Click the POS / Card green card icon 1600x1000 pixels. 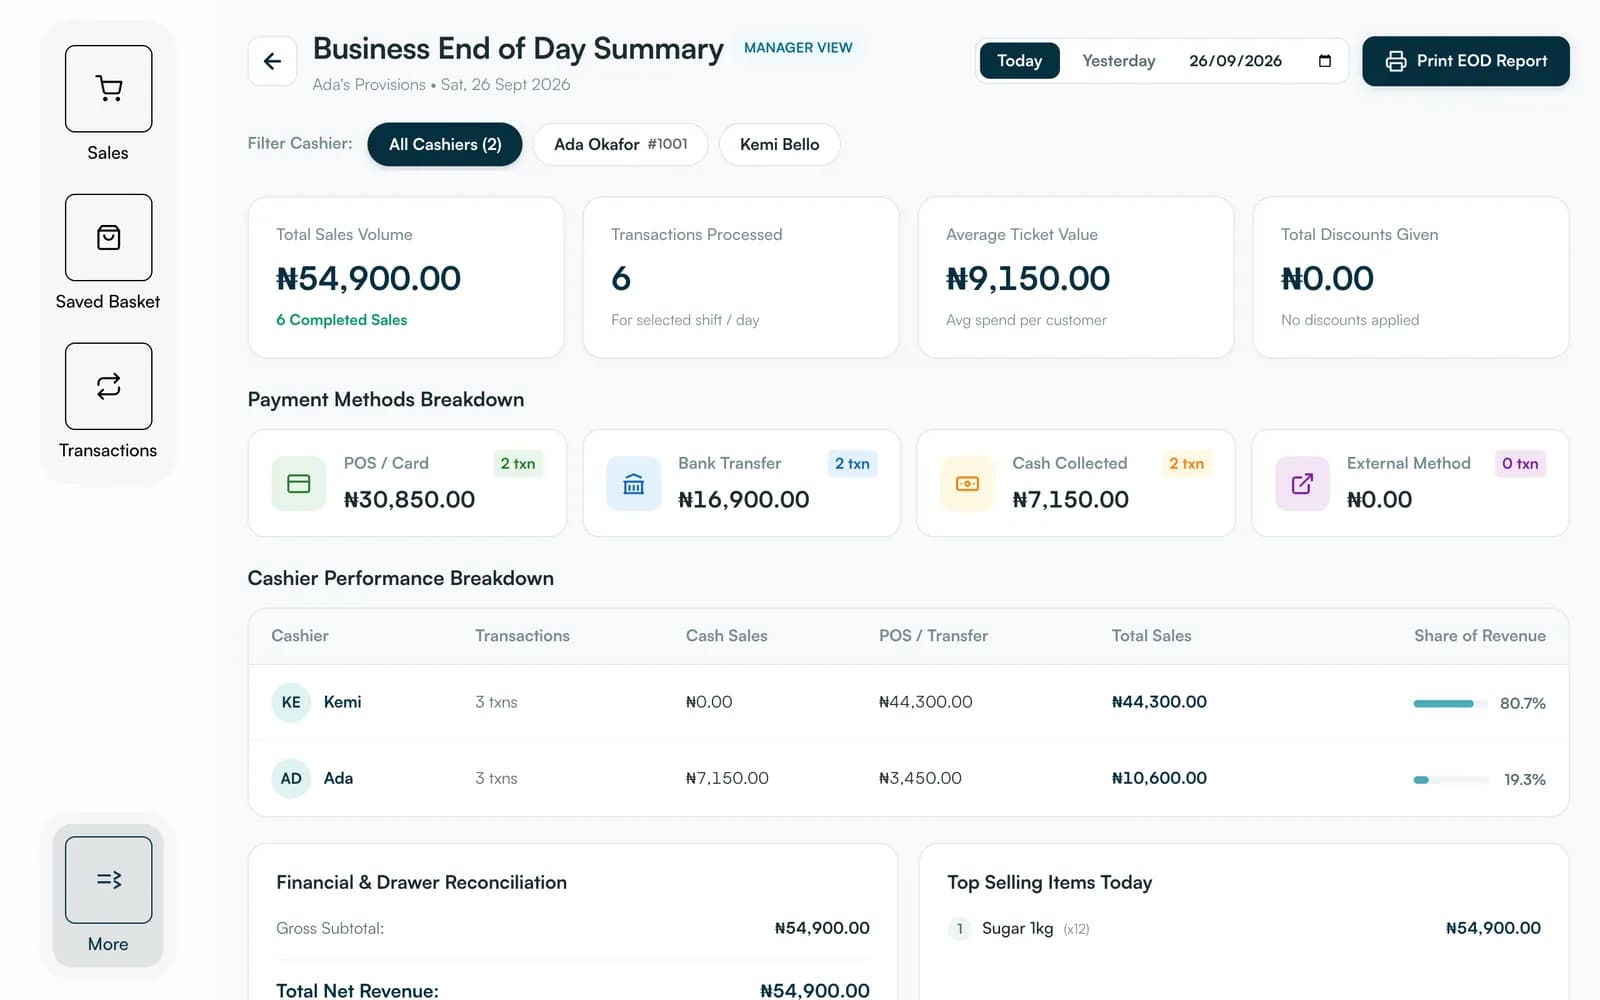tap(299, 483)
